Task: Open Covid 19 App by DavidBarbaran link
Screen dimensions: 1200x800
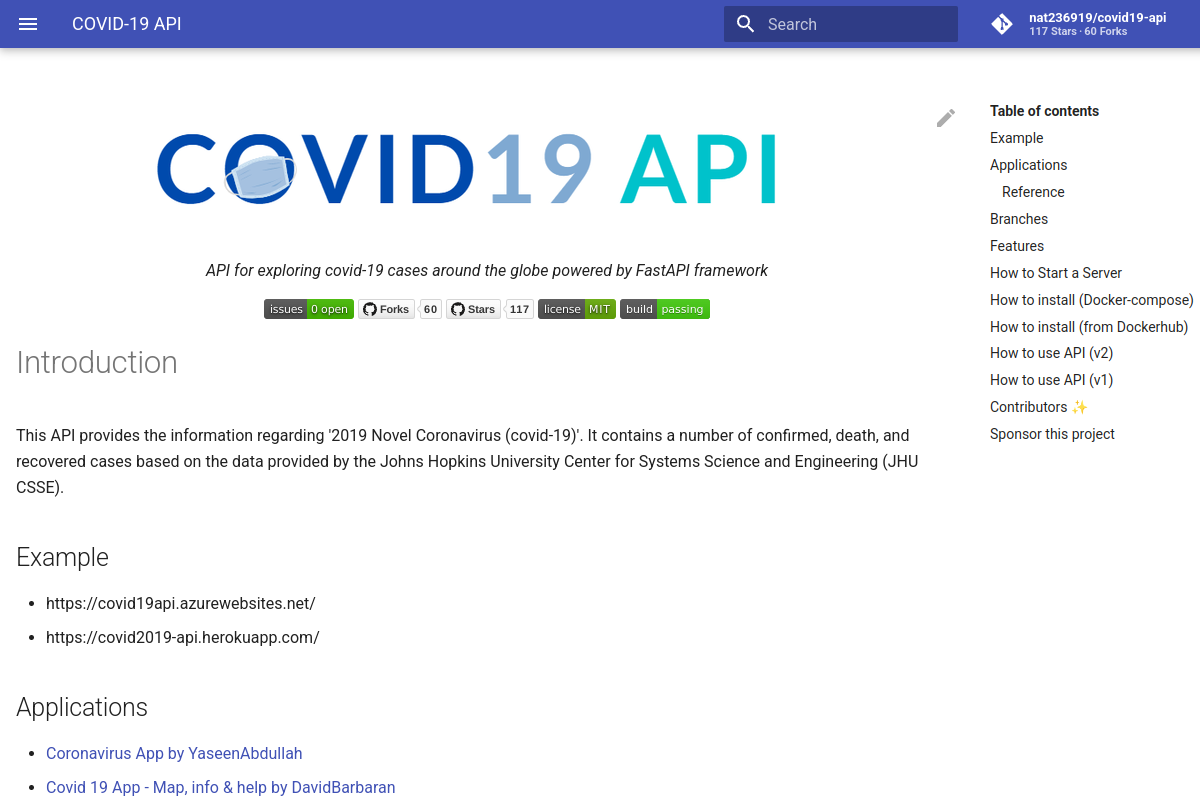Action: [221, 788]
